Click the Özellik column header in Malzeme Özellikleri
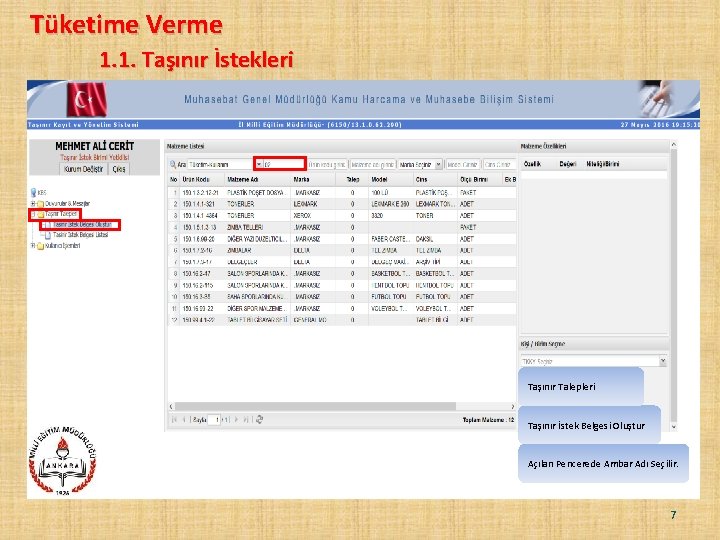The width and height of the screenshot is (720, 540). [532, 164]
